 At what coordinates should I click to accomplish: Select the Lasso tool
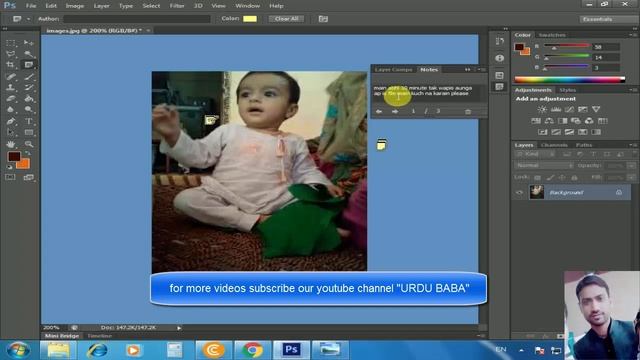coord(11,54)
